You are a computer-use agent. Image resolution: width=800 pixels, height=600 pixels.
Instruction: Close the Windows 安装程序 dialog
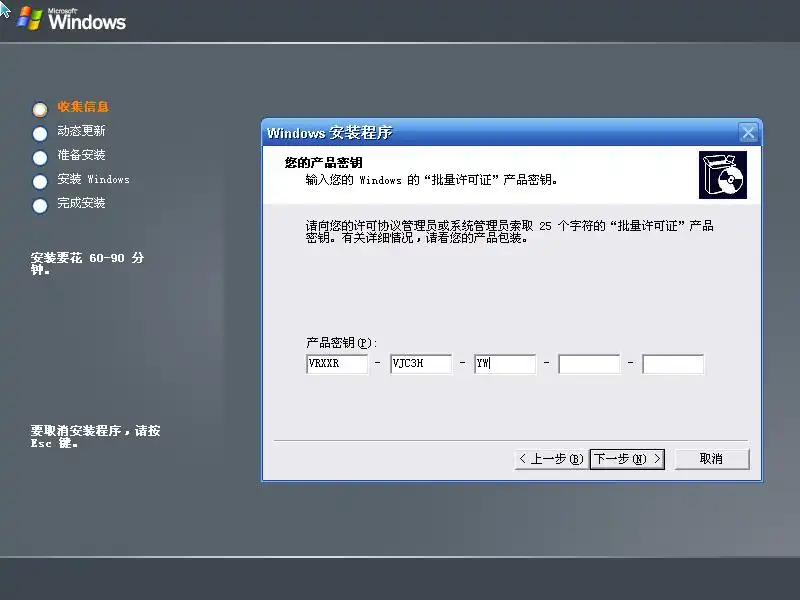pyautogui.click(x=748, y=133)
